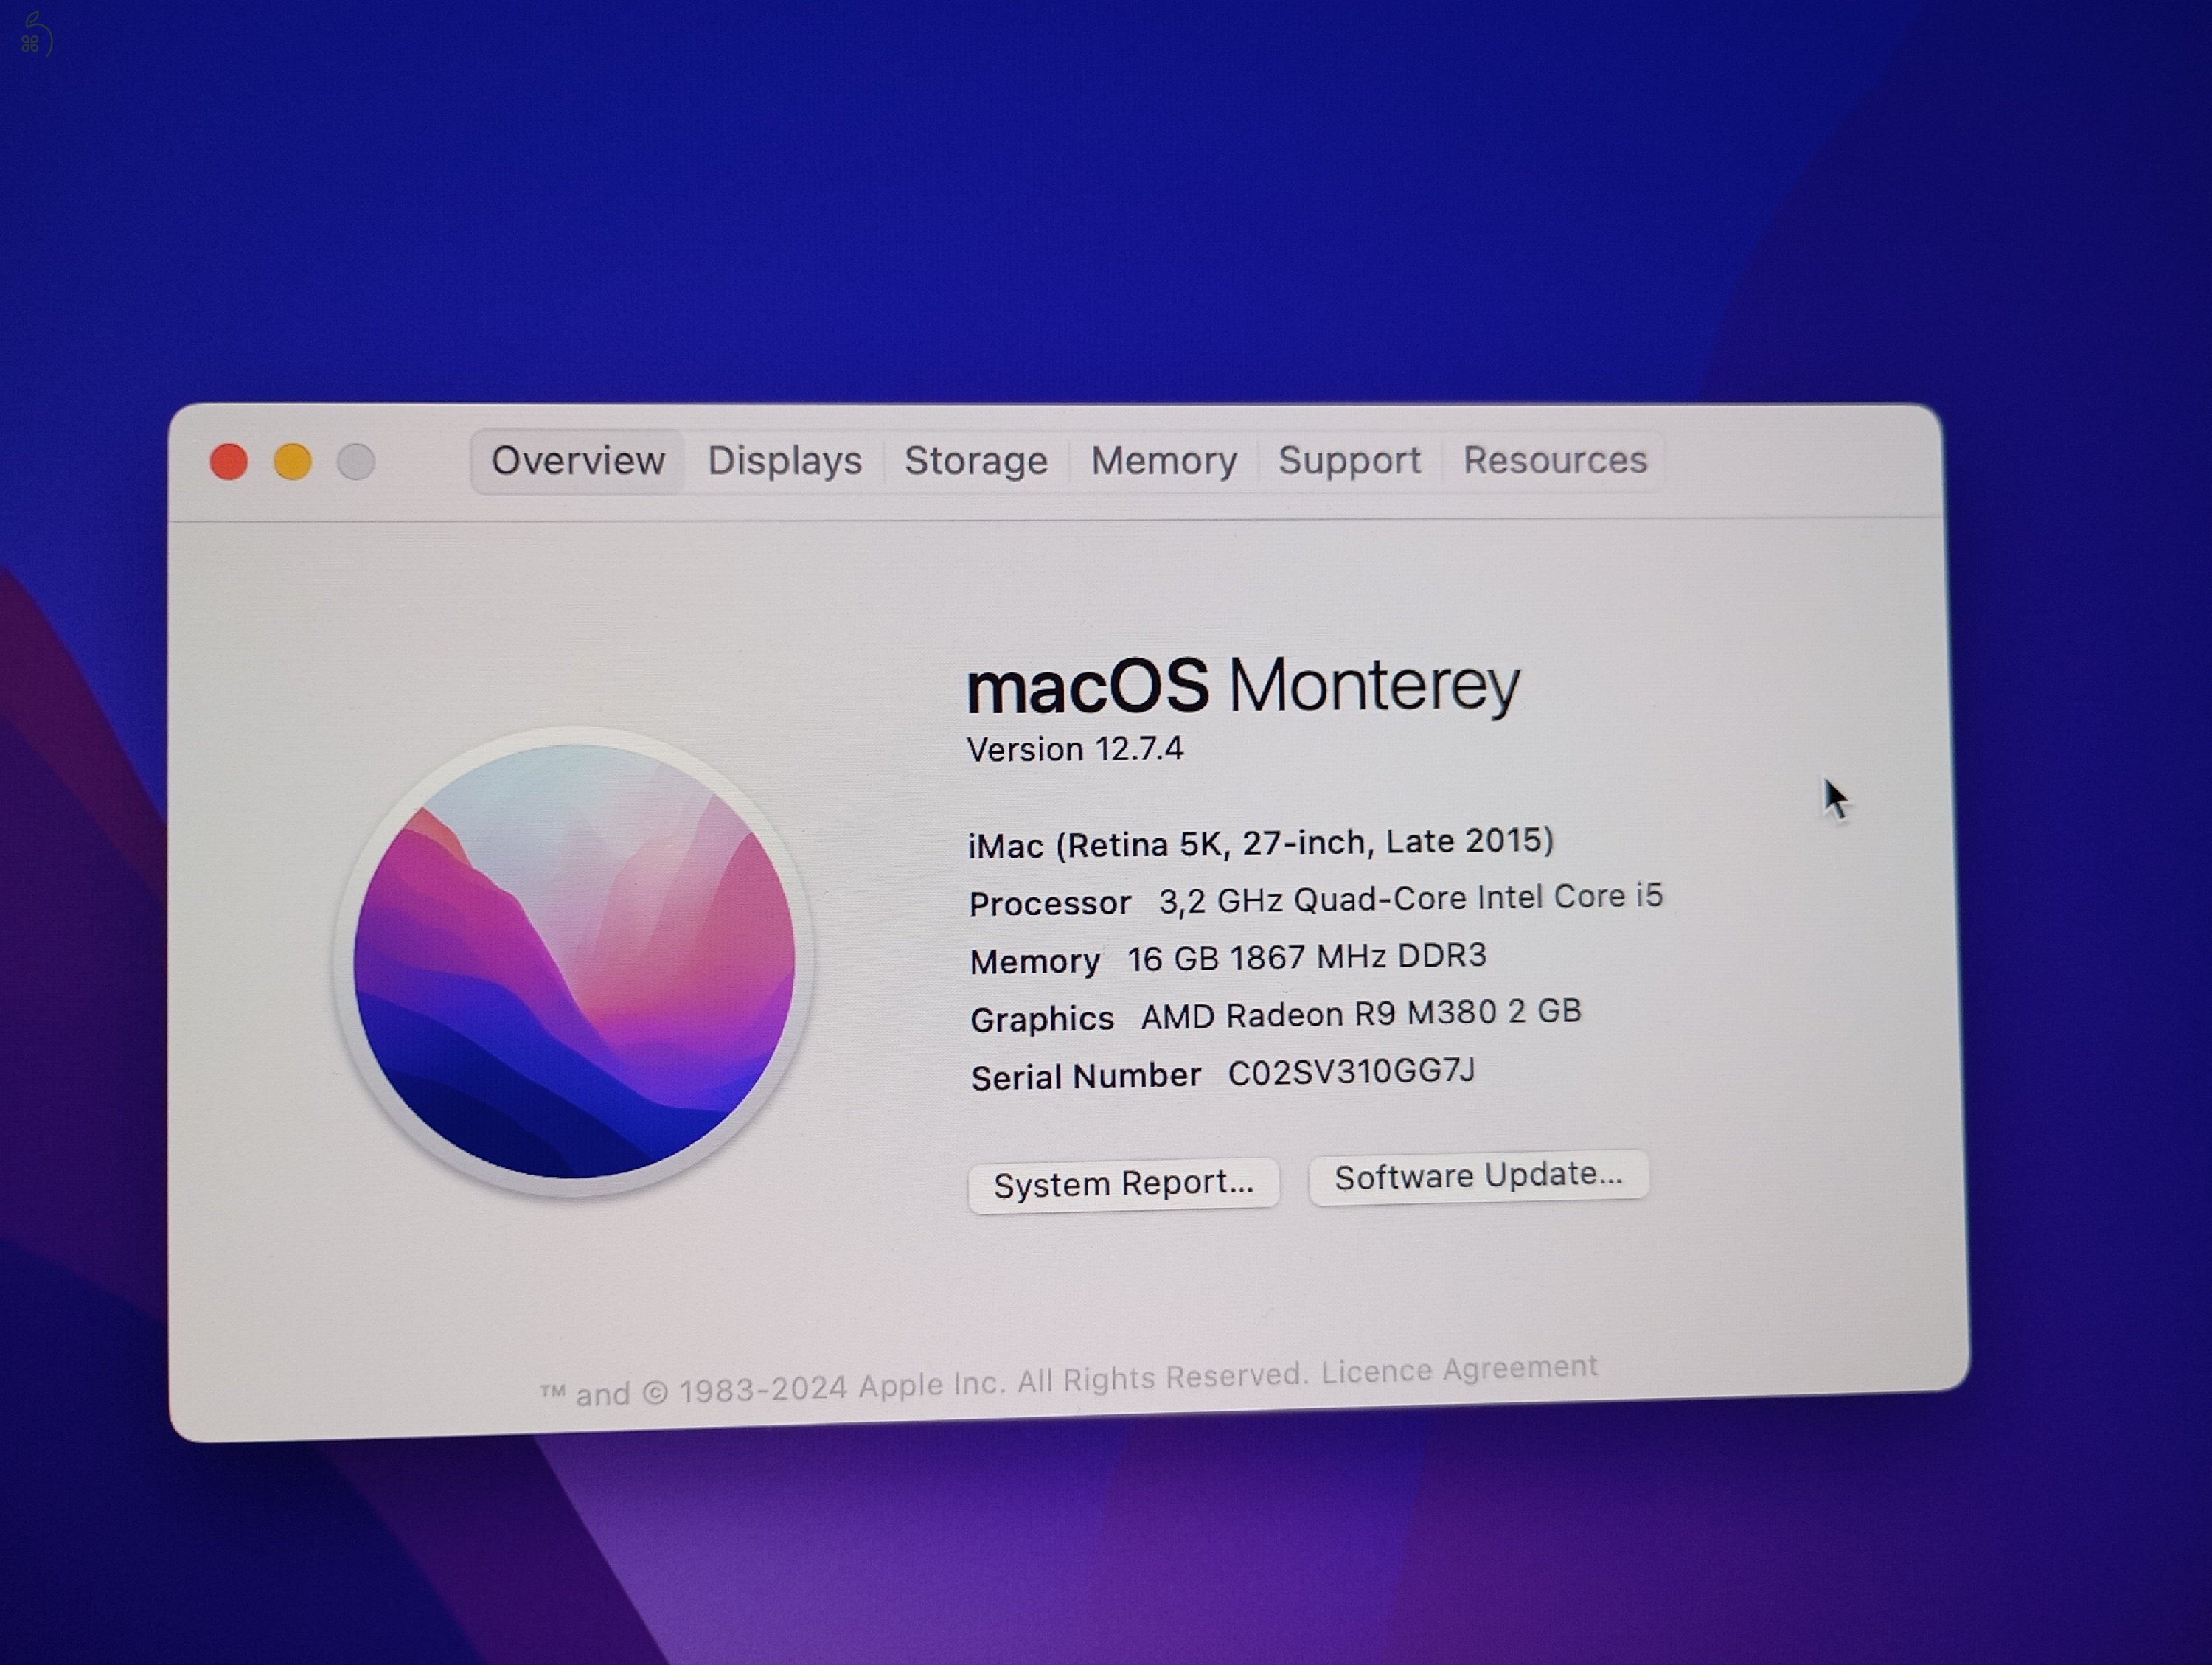
Task: Switch to the Overview tab
Action: [x=578, y=461]
